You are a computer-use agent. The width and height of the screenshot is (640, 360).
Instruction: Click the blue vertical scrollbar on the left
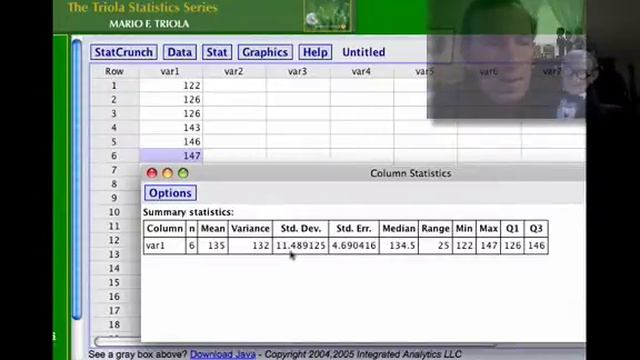[77, 180]
